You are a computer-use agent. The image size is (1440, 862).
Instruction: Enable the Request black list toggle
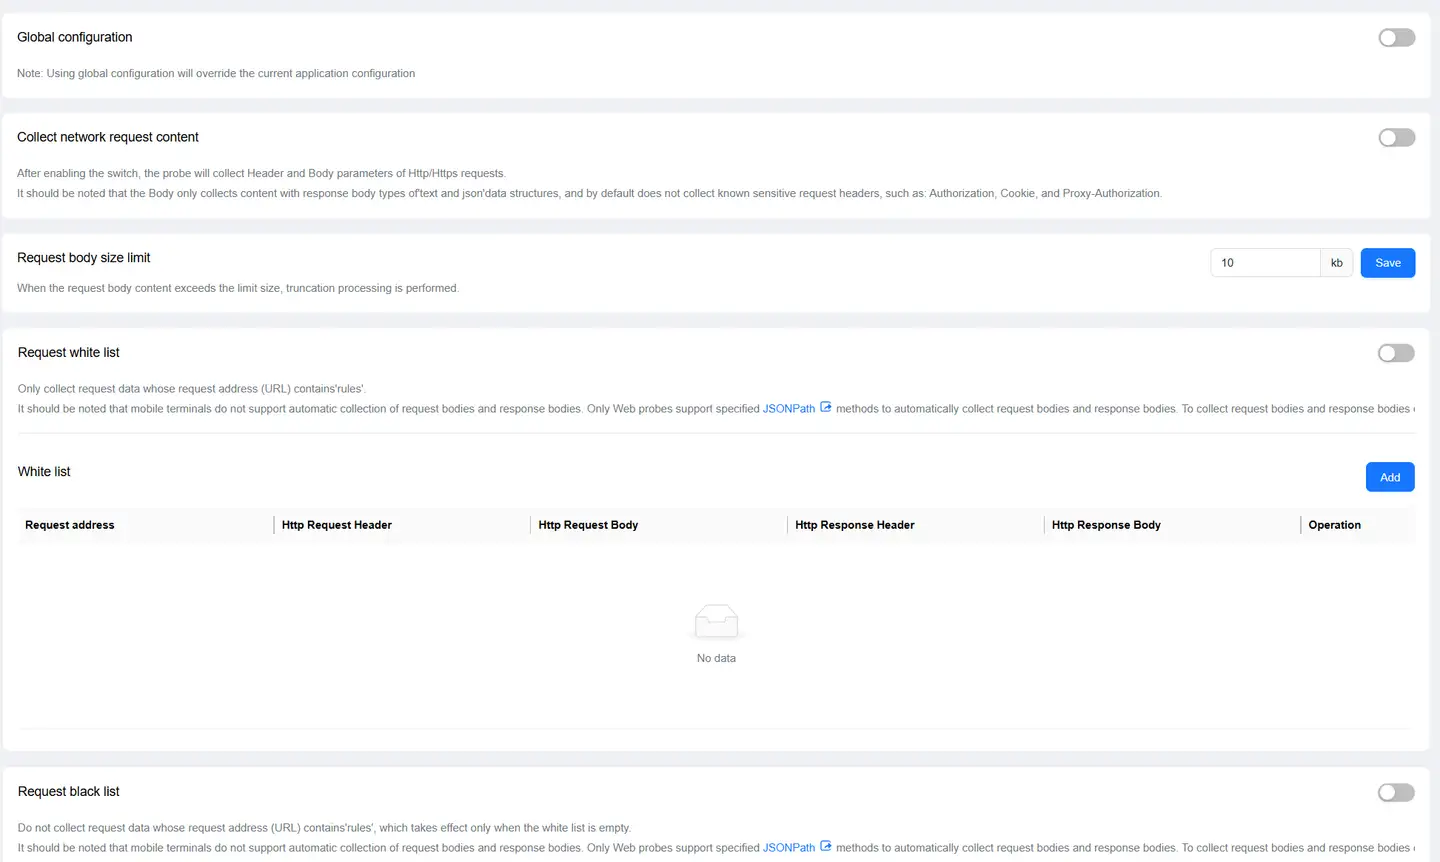(x=1395, y=793)
